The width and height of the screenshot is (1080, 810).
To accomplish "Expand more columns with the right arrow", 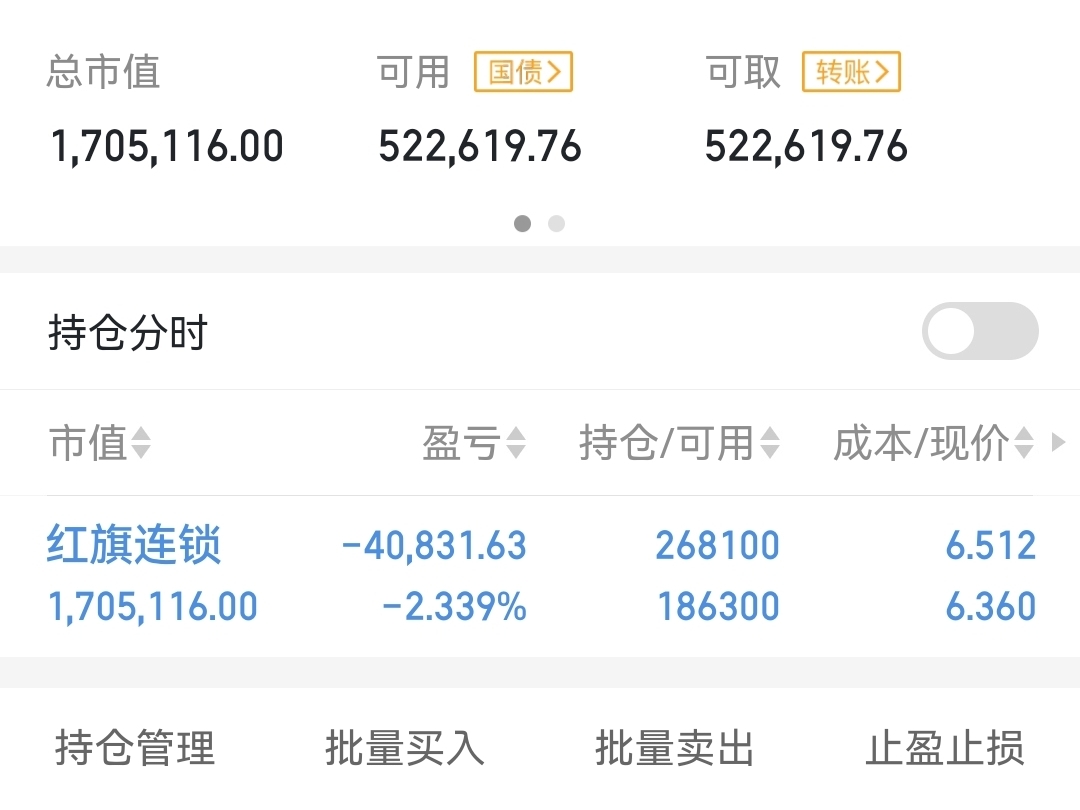I will [x=1059, y=442].
